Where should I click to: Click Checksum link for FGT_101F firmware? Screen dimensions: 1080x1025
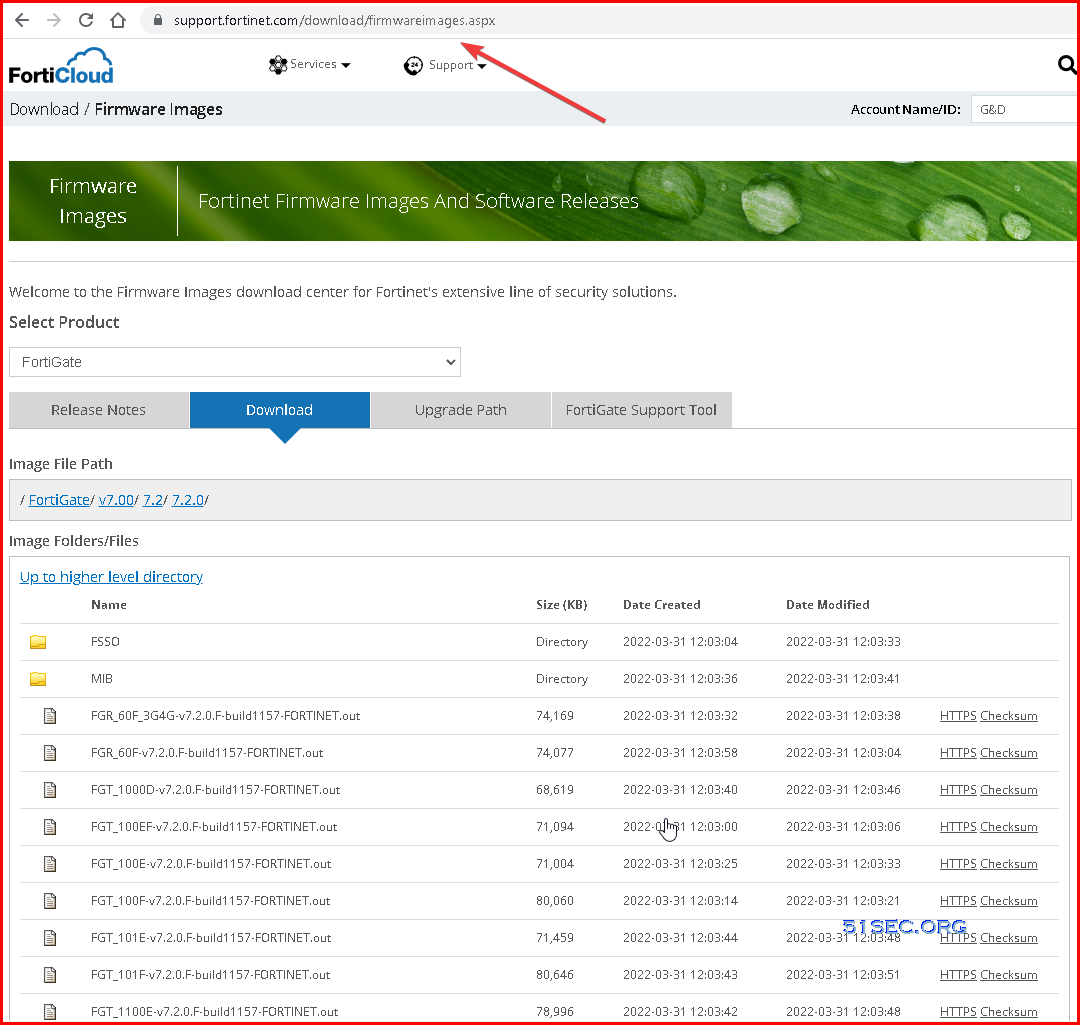[1008, 975]
